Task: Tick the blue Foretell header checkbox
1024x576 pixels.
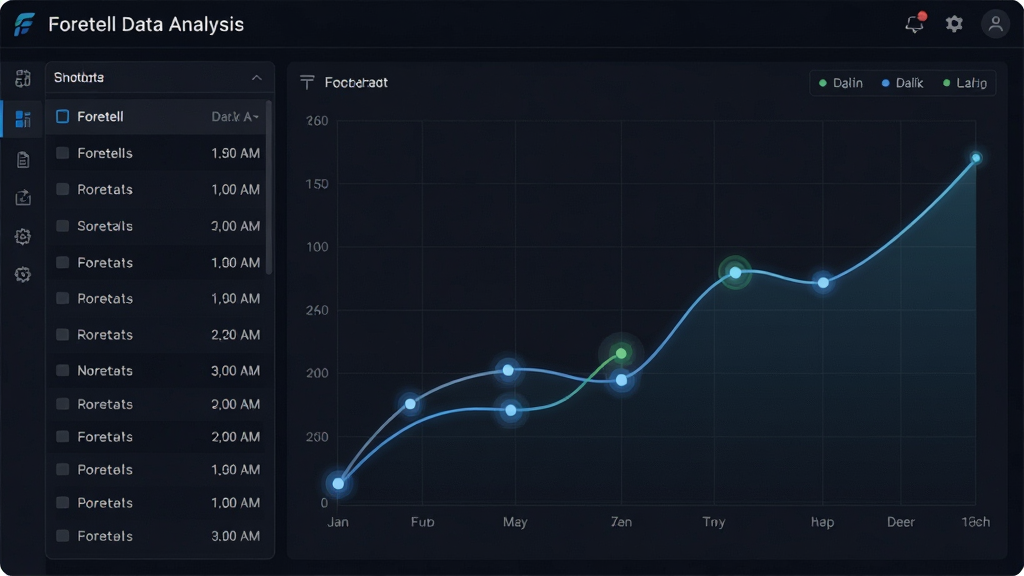Action: tap(63, 116)
